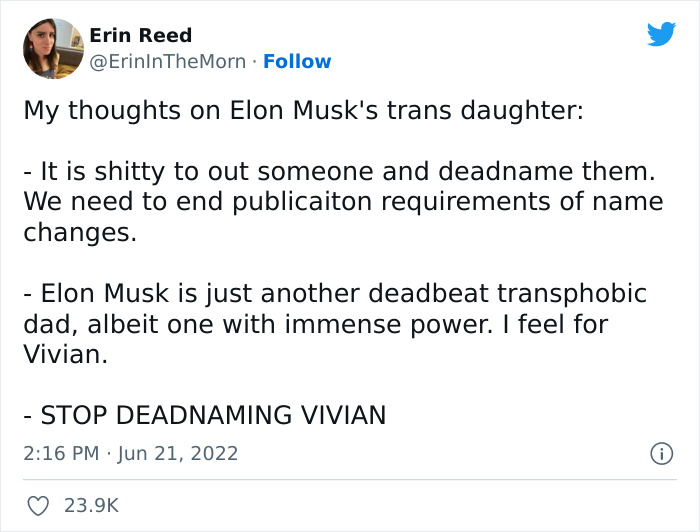Like the tweet with the heart icon

tap(38, 505)
